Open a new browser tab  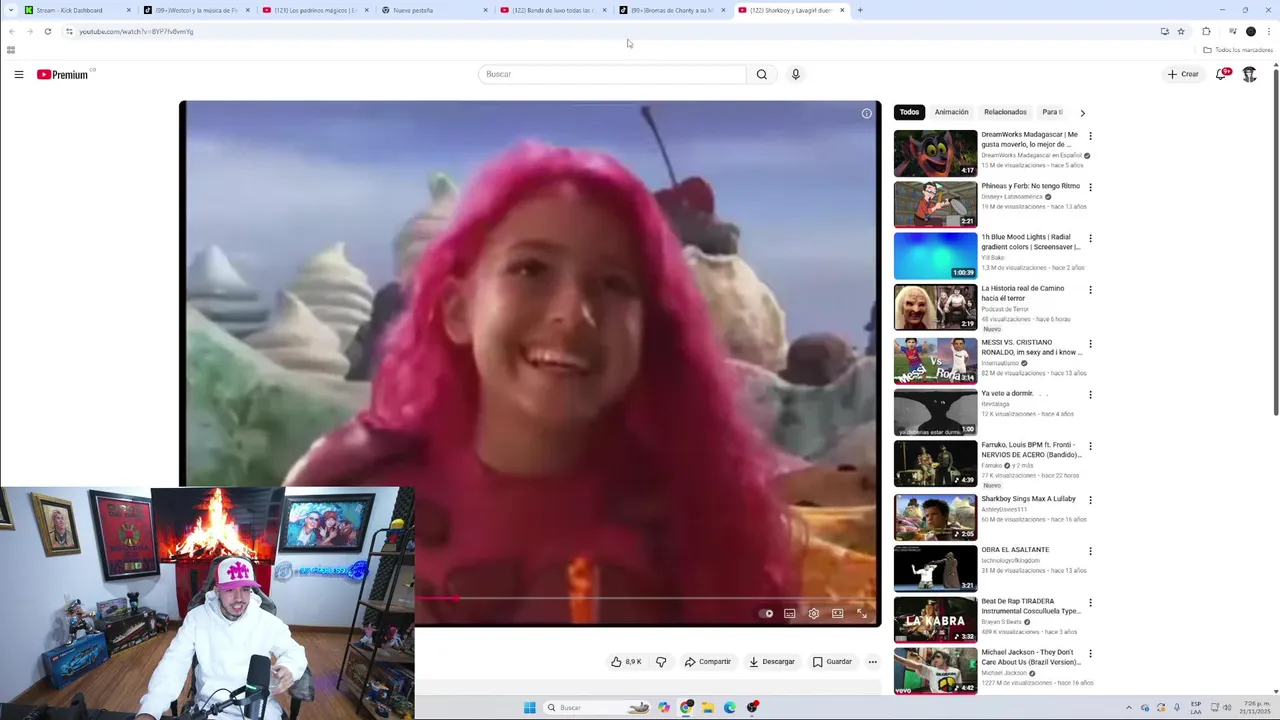coord(860,10)
